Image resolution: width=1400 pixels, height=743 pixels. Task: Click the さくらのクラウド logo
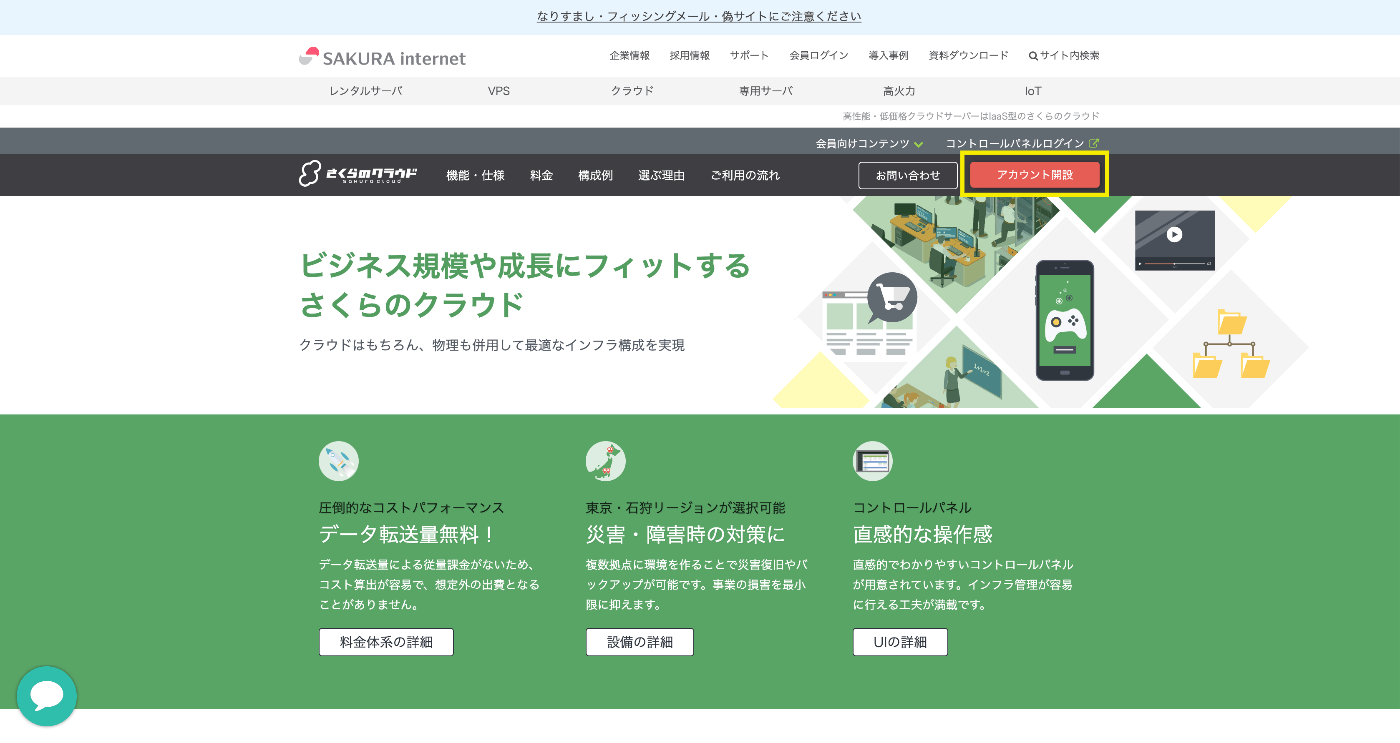pos(358,174)
